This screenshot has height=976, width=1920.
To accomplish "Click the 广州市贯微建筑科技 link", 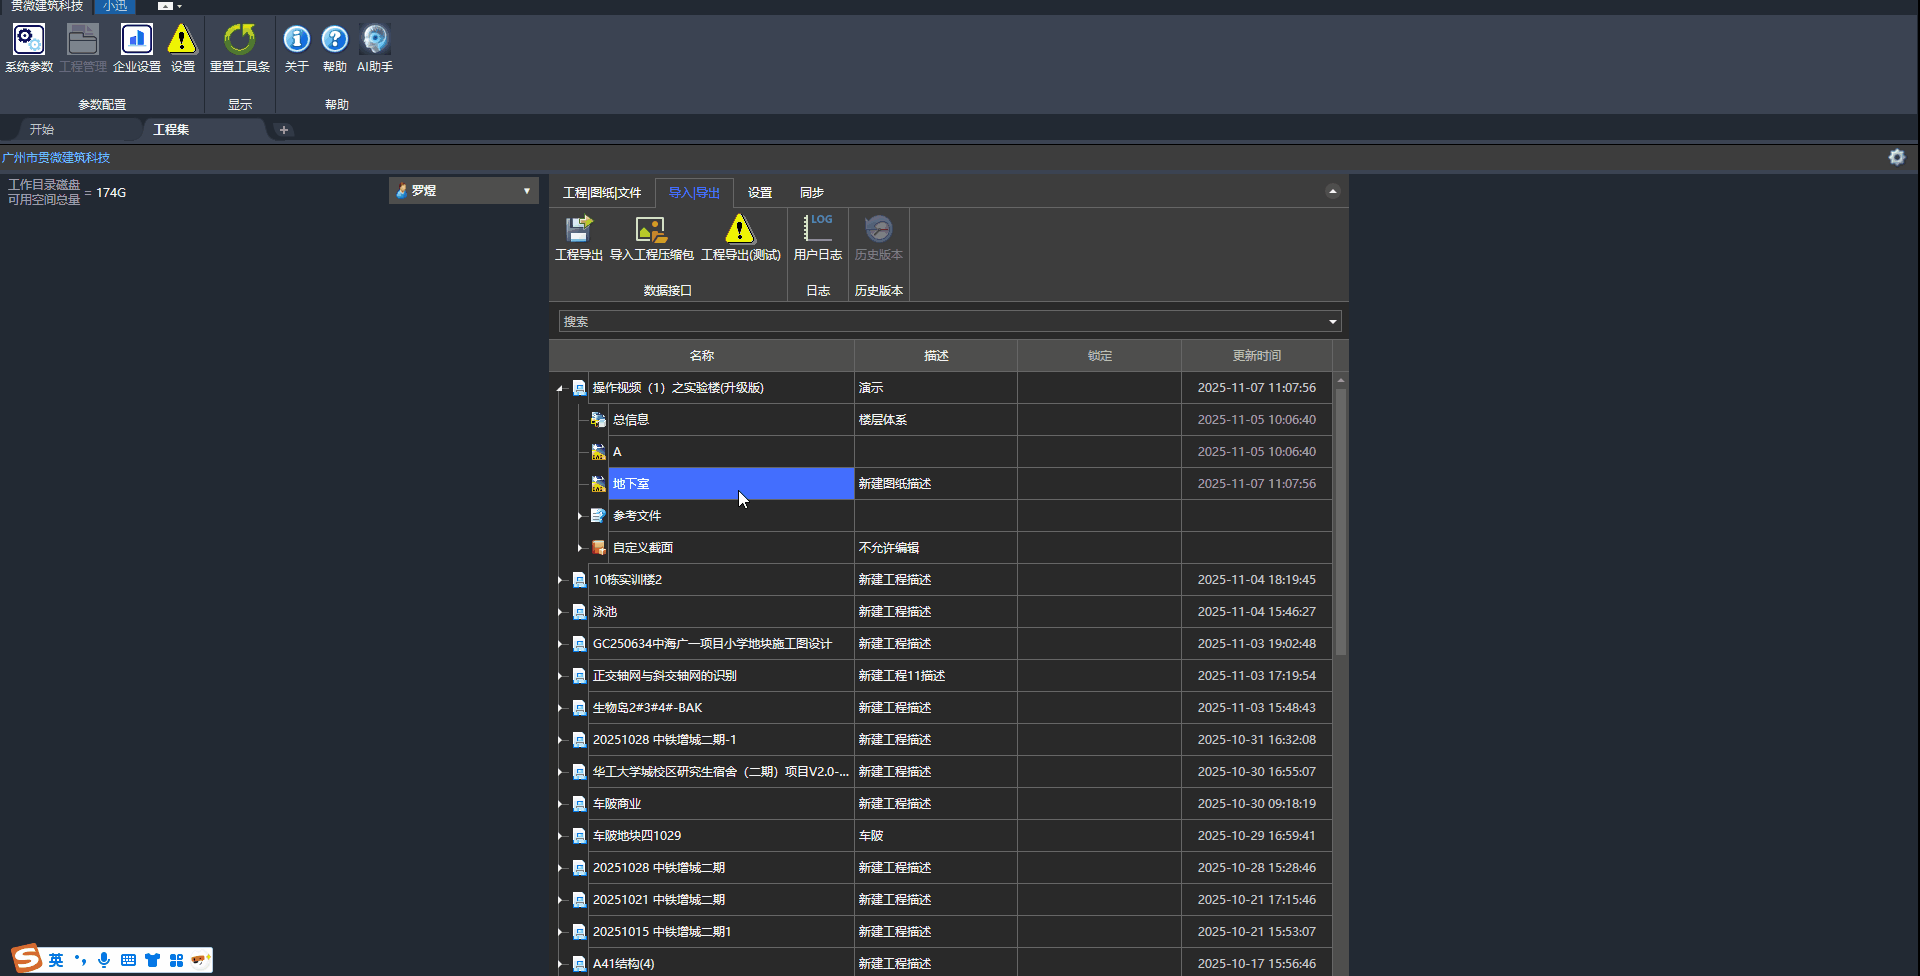I will click(x=56, y=158).
